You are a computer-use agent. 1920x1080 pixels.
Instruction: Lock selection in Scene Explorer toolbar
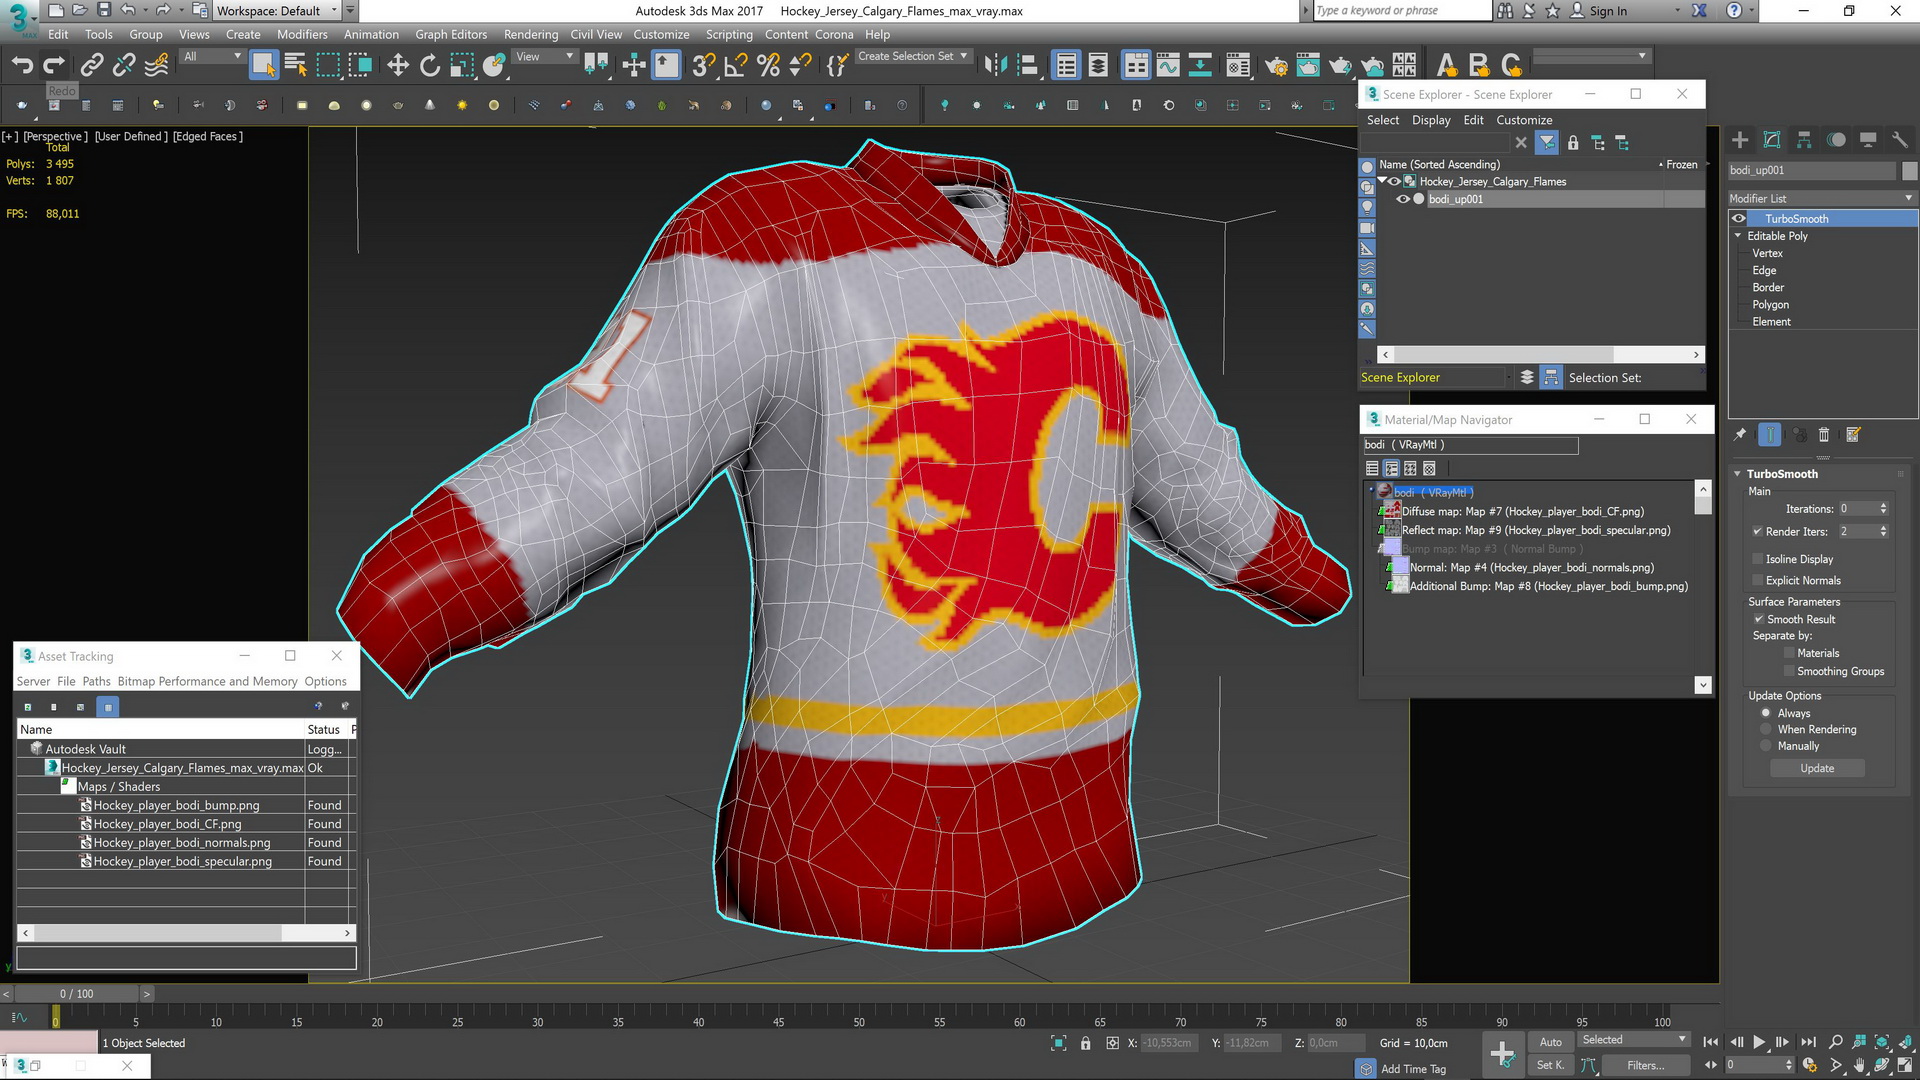click(1573, 143)
